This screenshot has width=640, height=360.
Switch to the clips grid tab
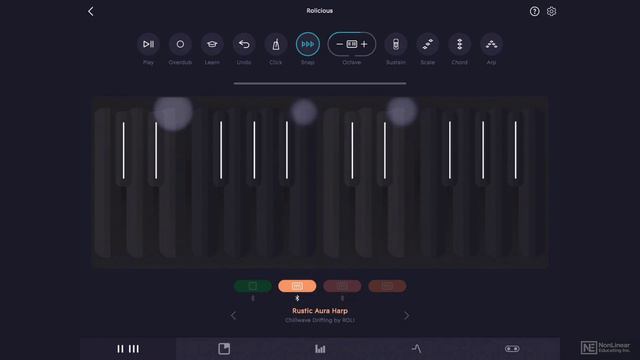point(224,349)
